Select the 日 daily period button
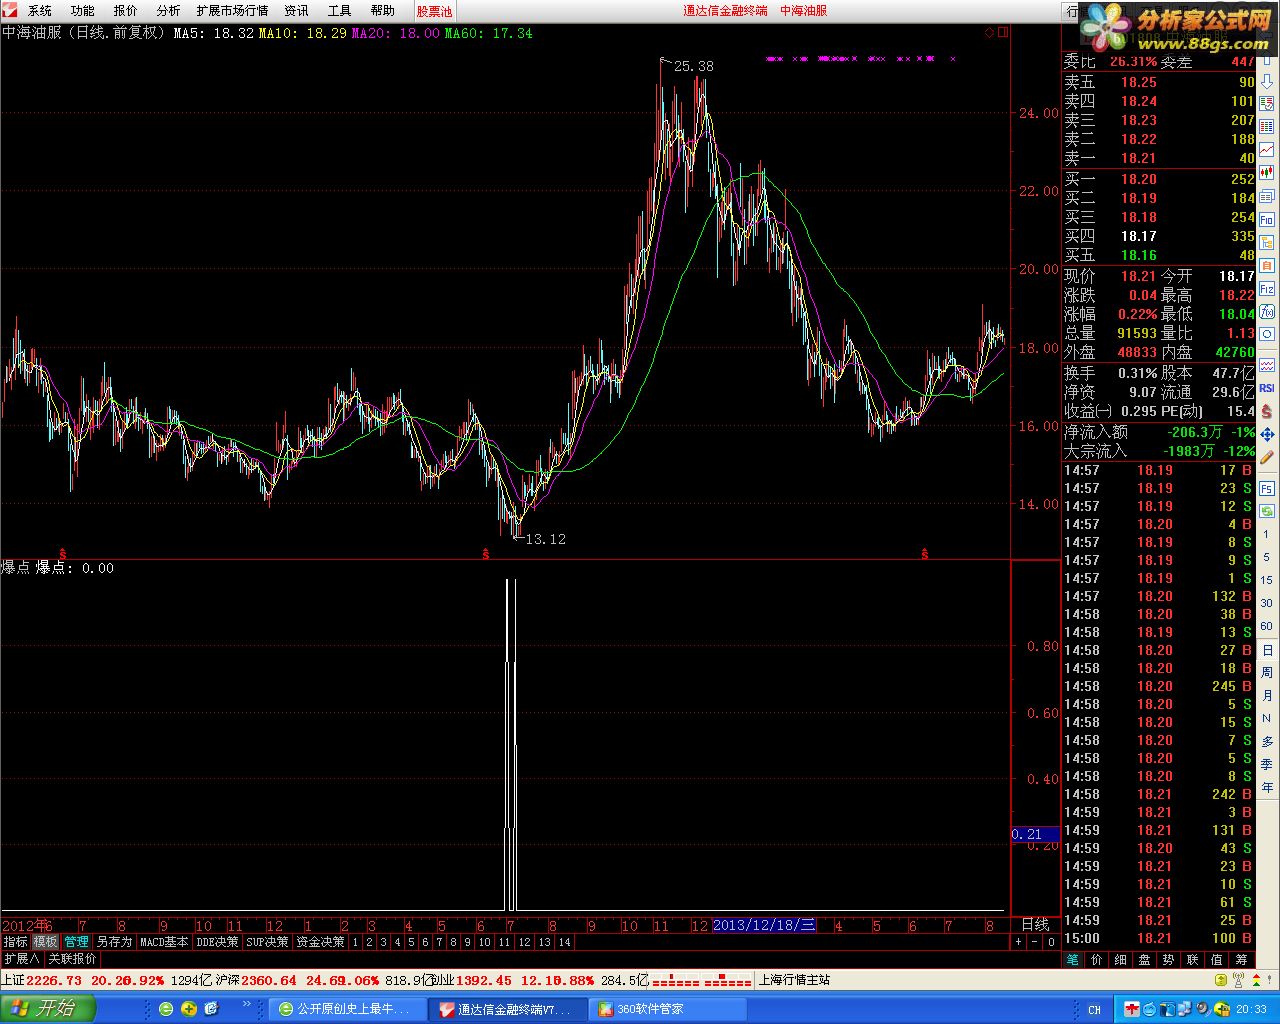 point(1267,649)
